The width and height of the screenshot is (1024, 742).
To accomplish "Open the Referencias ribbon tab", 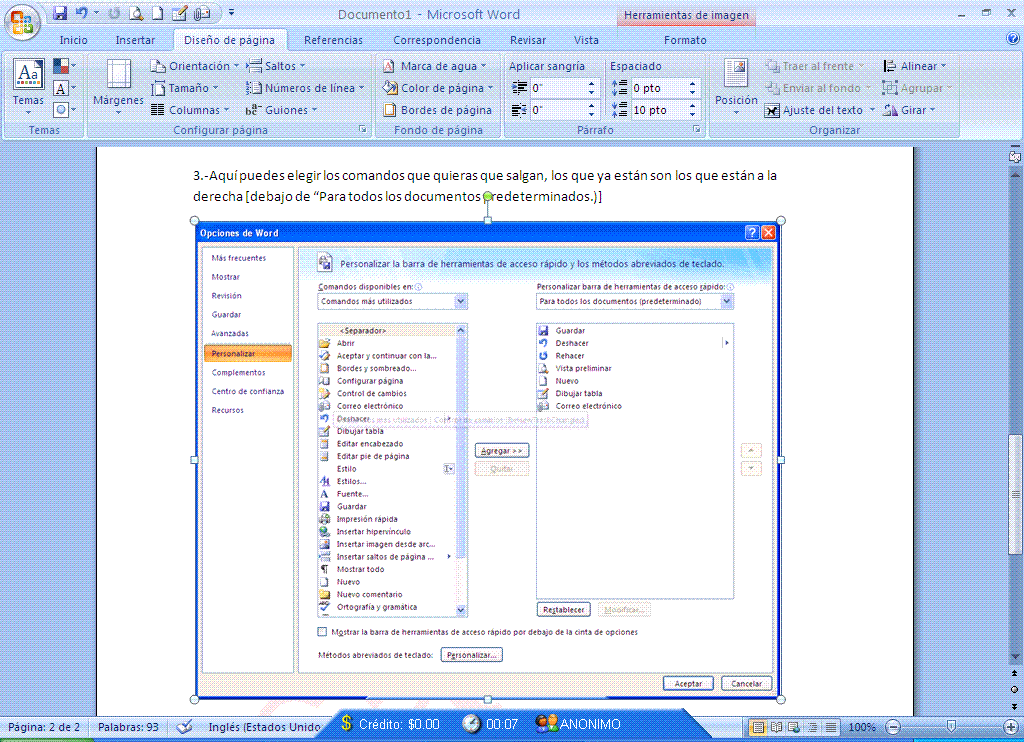I will pos(333,40).
